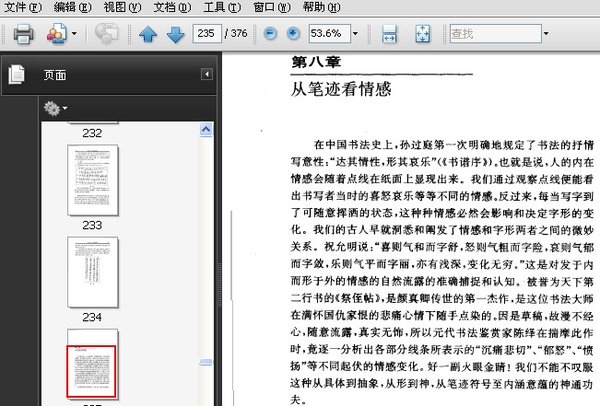Select the page 233 thumbnail
The height and width of the screenshot is (406, 600).
point(93,180)
